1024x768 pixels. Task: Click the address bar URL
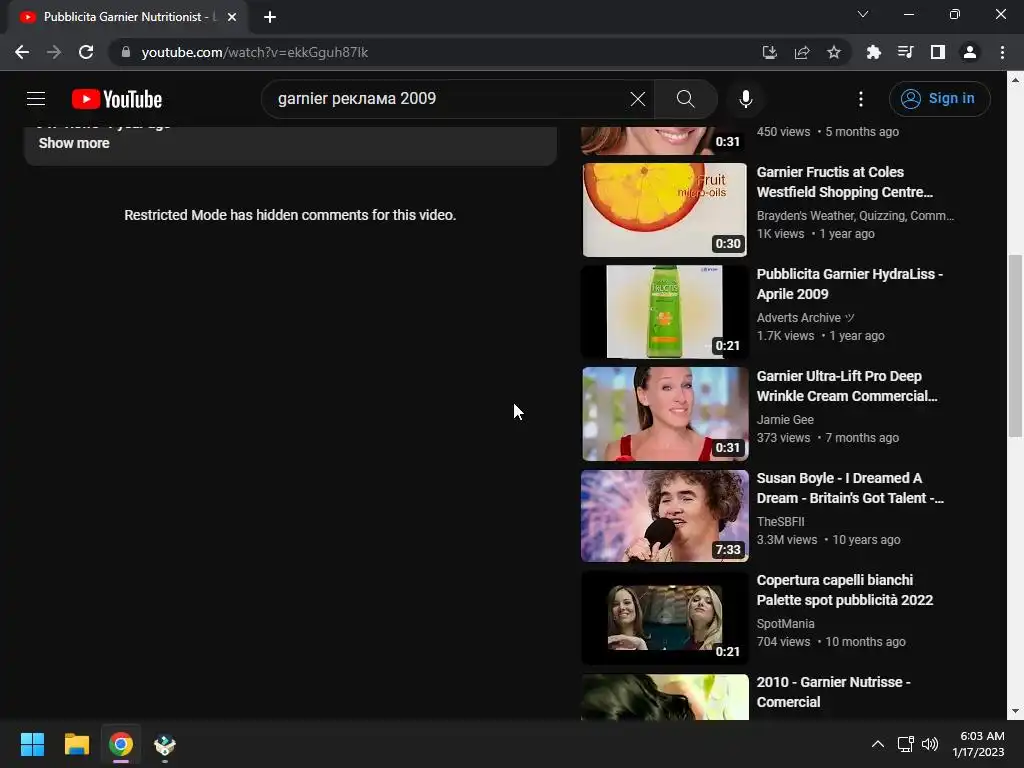click(x=255, y=52)
